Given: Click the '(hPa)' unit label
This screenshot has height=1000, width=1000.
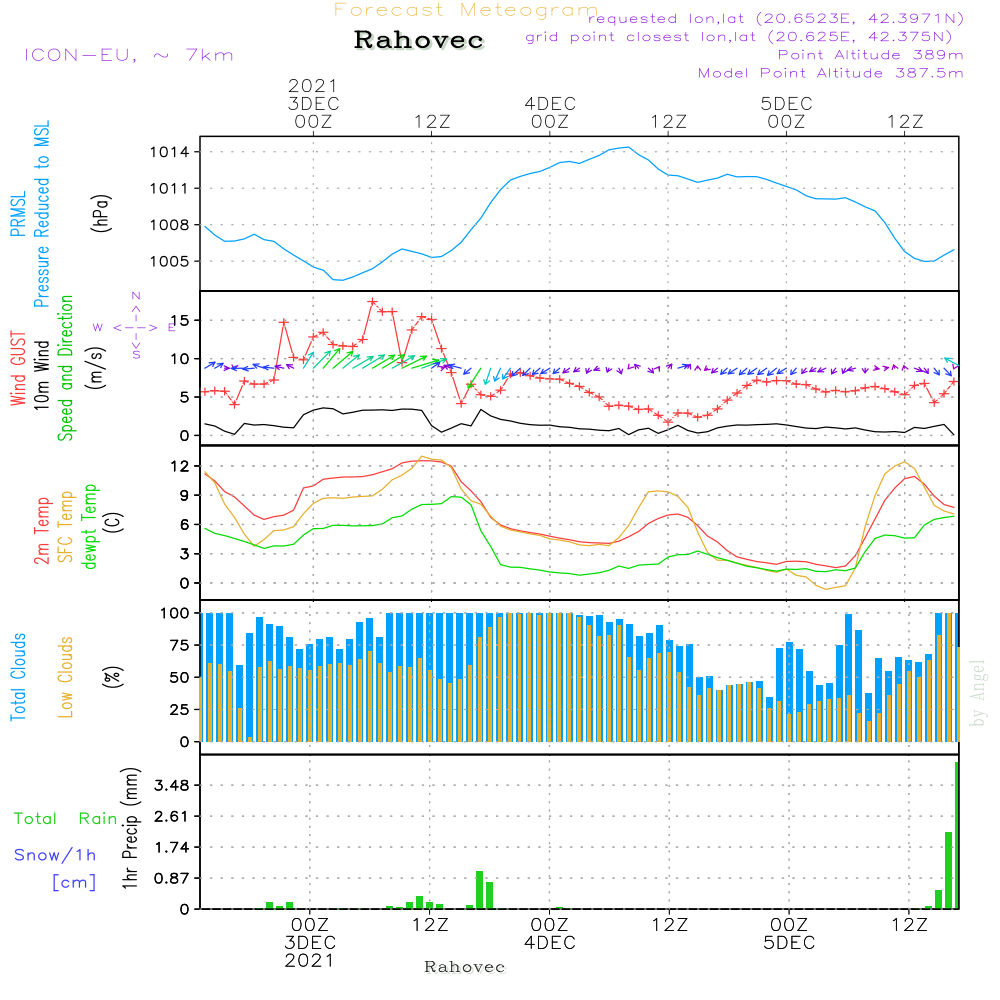Looking at the screenshot, I should pyautogui.click(x=101, y=213).
